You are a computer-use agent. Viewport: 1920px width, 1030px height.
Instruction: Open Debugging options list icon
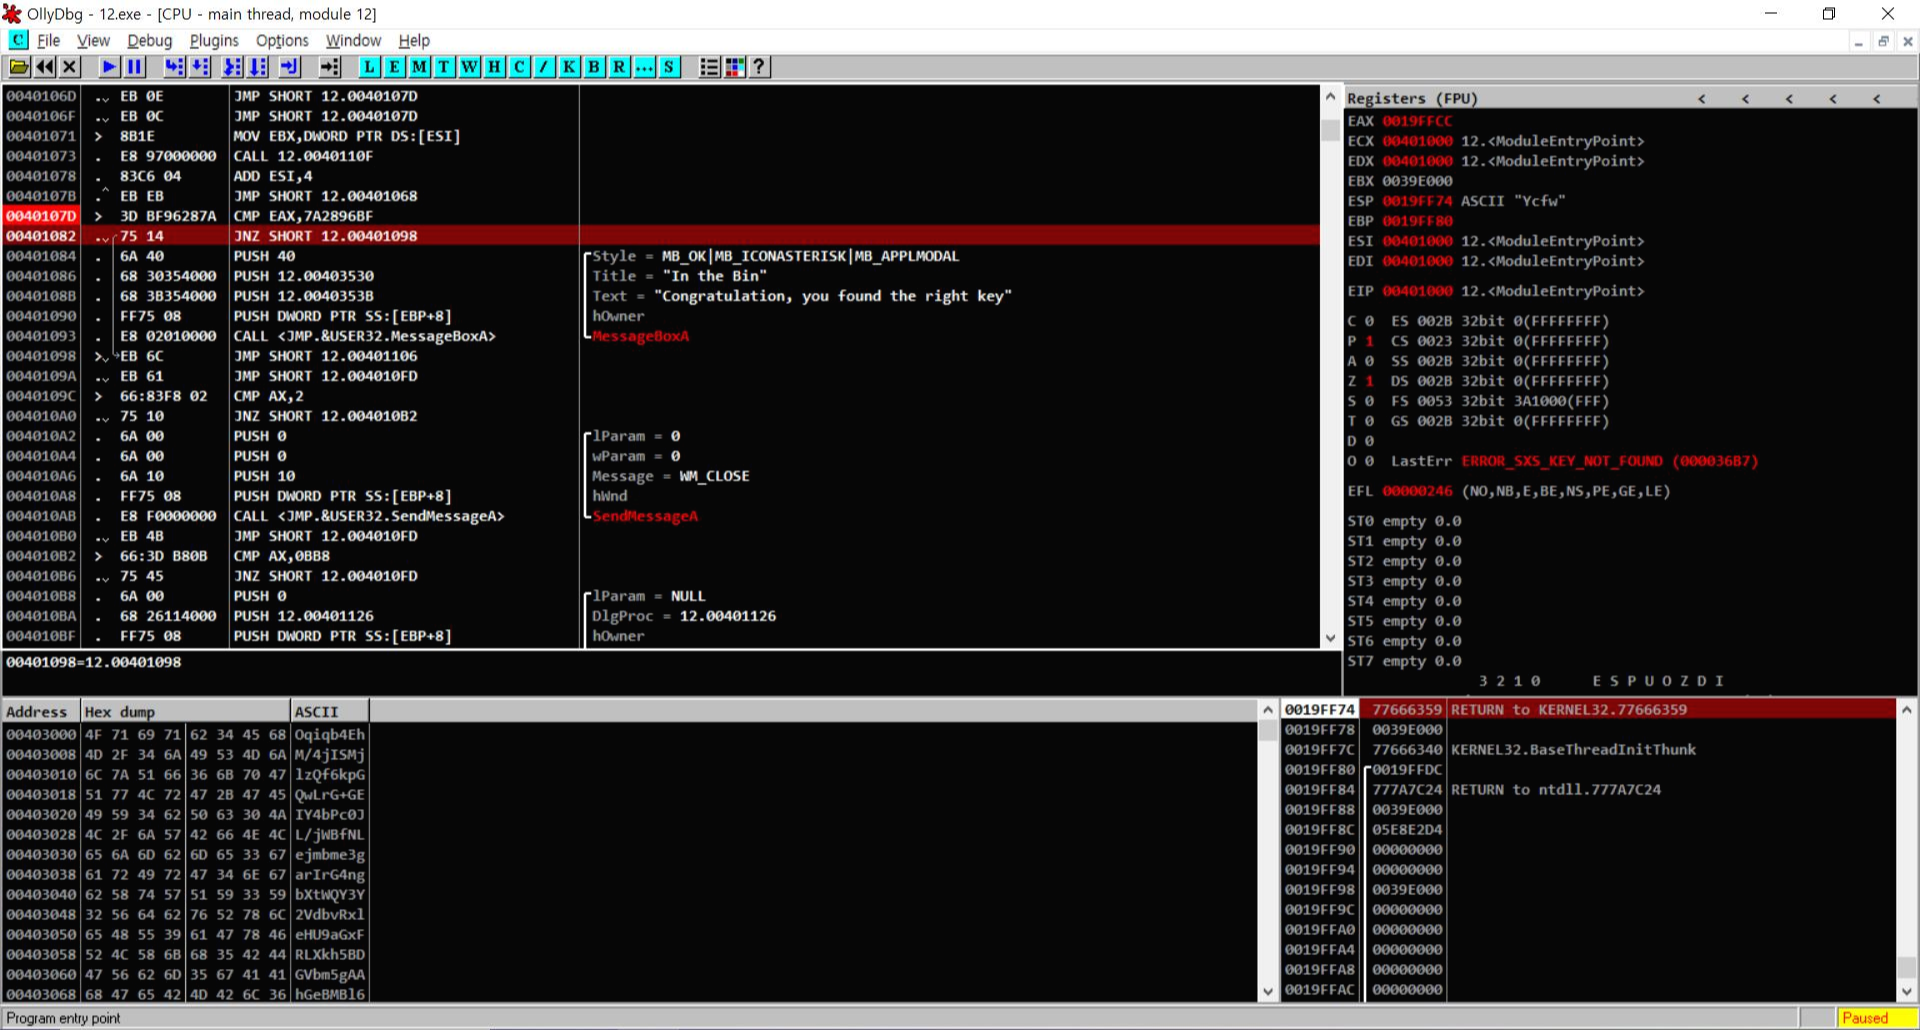(x=710, y=67)
